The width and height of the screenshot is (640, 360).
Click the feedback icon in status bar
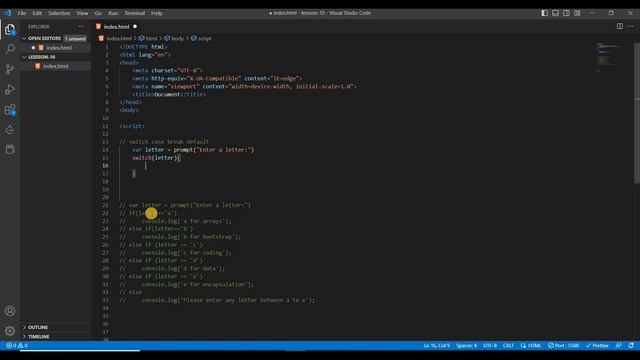[x=619, y=345]
